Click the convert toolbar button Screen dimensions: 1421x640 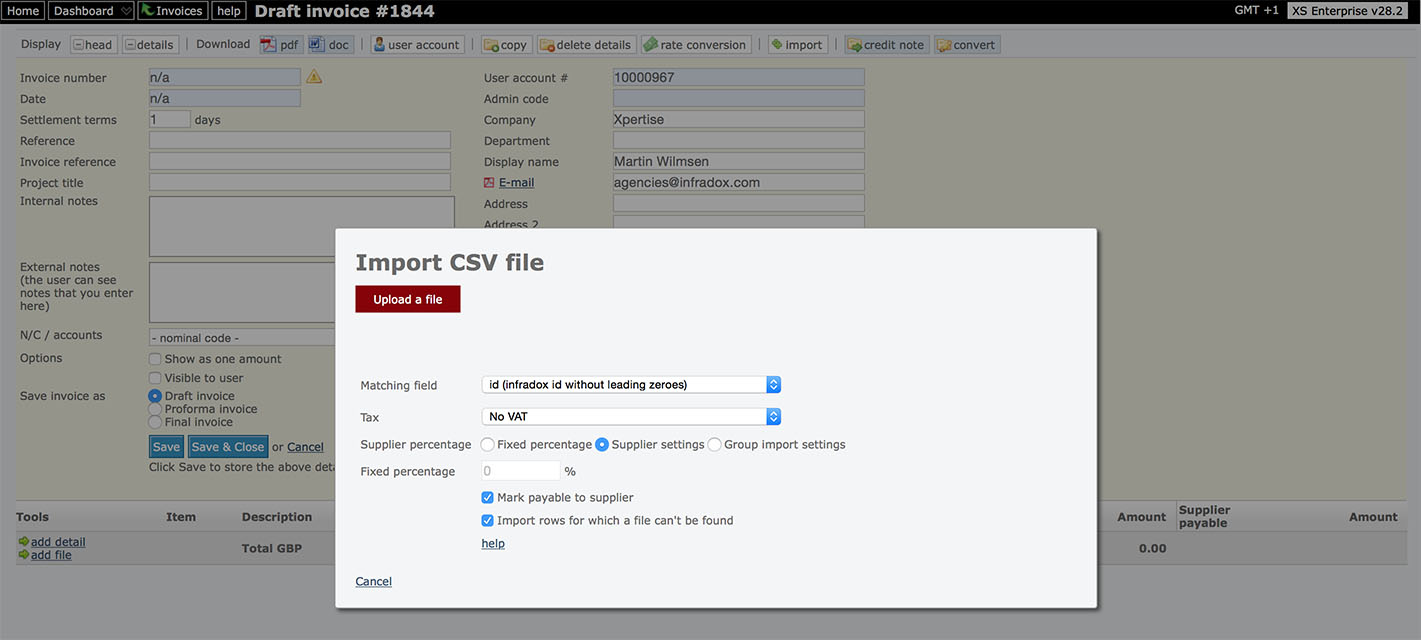point(967,45)
